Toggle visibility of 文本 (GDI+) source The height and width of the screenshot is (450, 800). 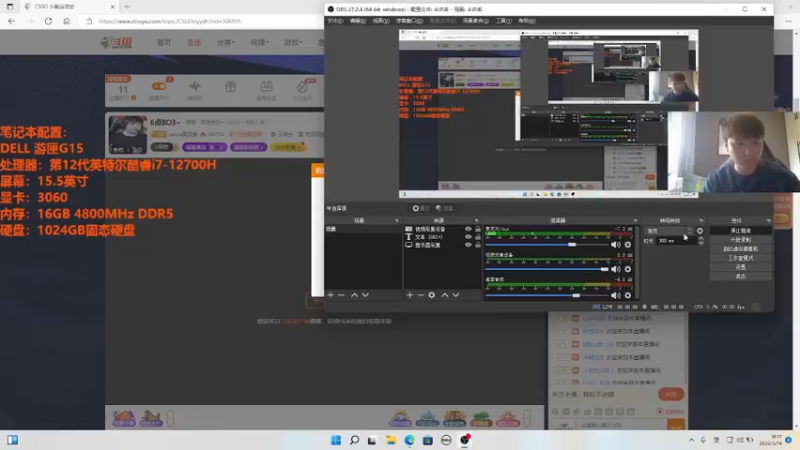click(468, 237)
